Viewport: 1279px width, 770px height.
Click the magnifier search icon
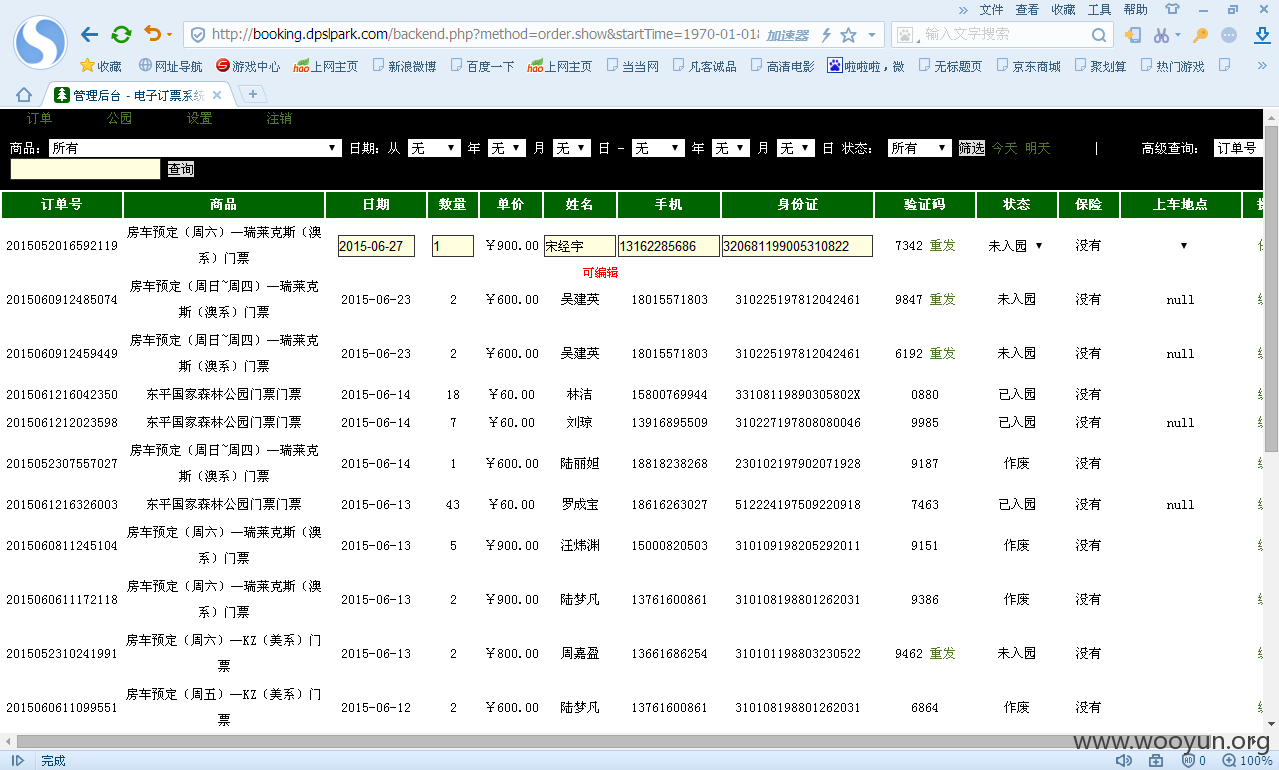coord(1099,35)
